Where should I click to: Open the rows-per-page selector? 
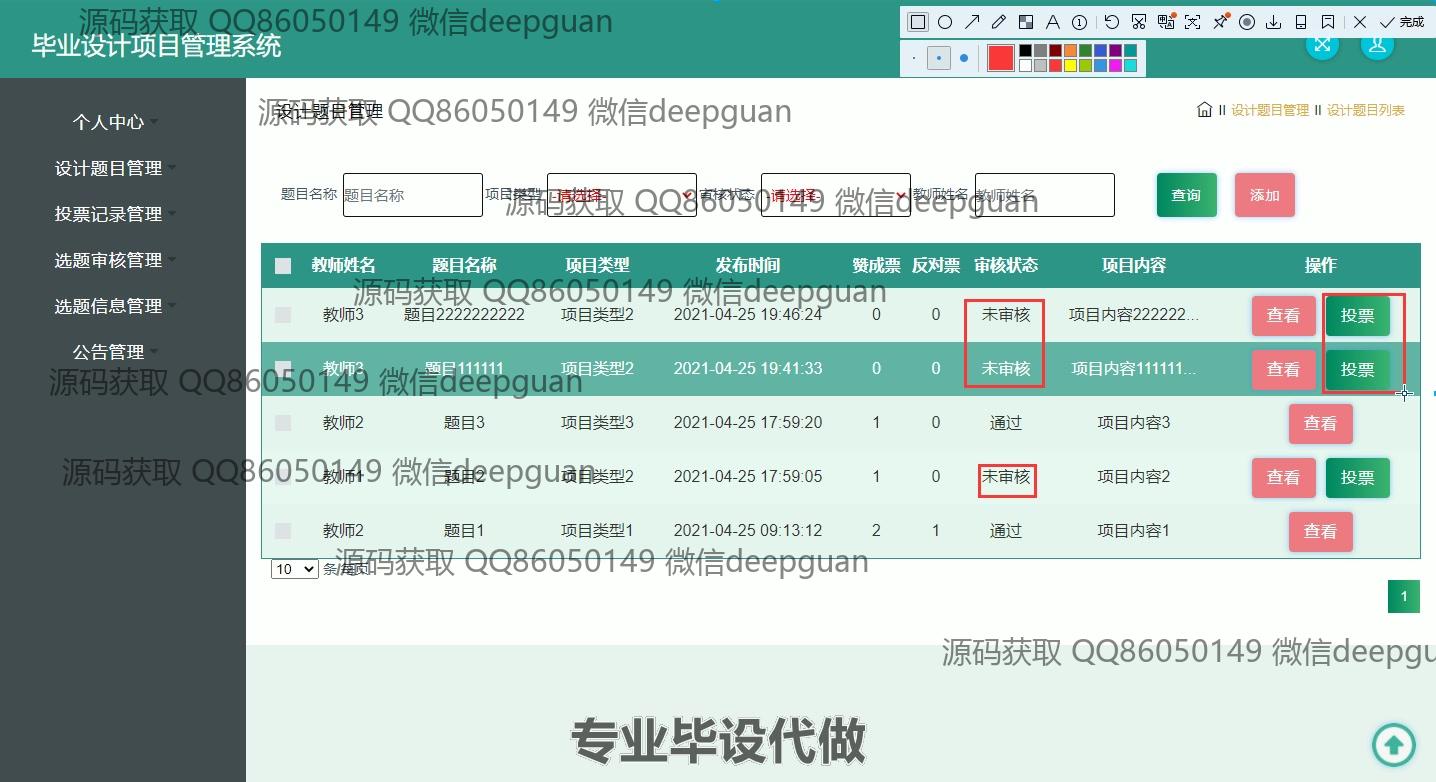click(294, 569)
